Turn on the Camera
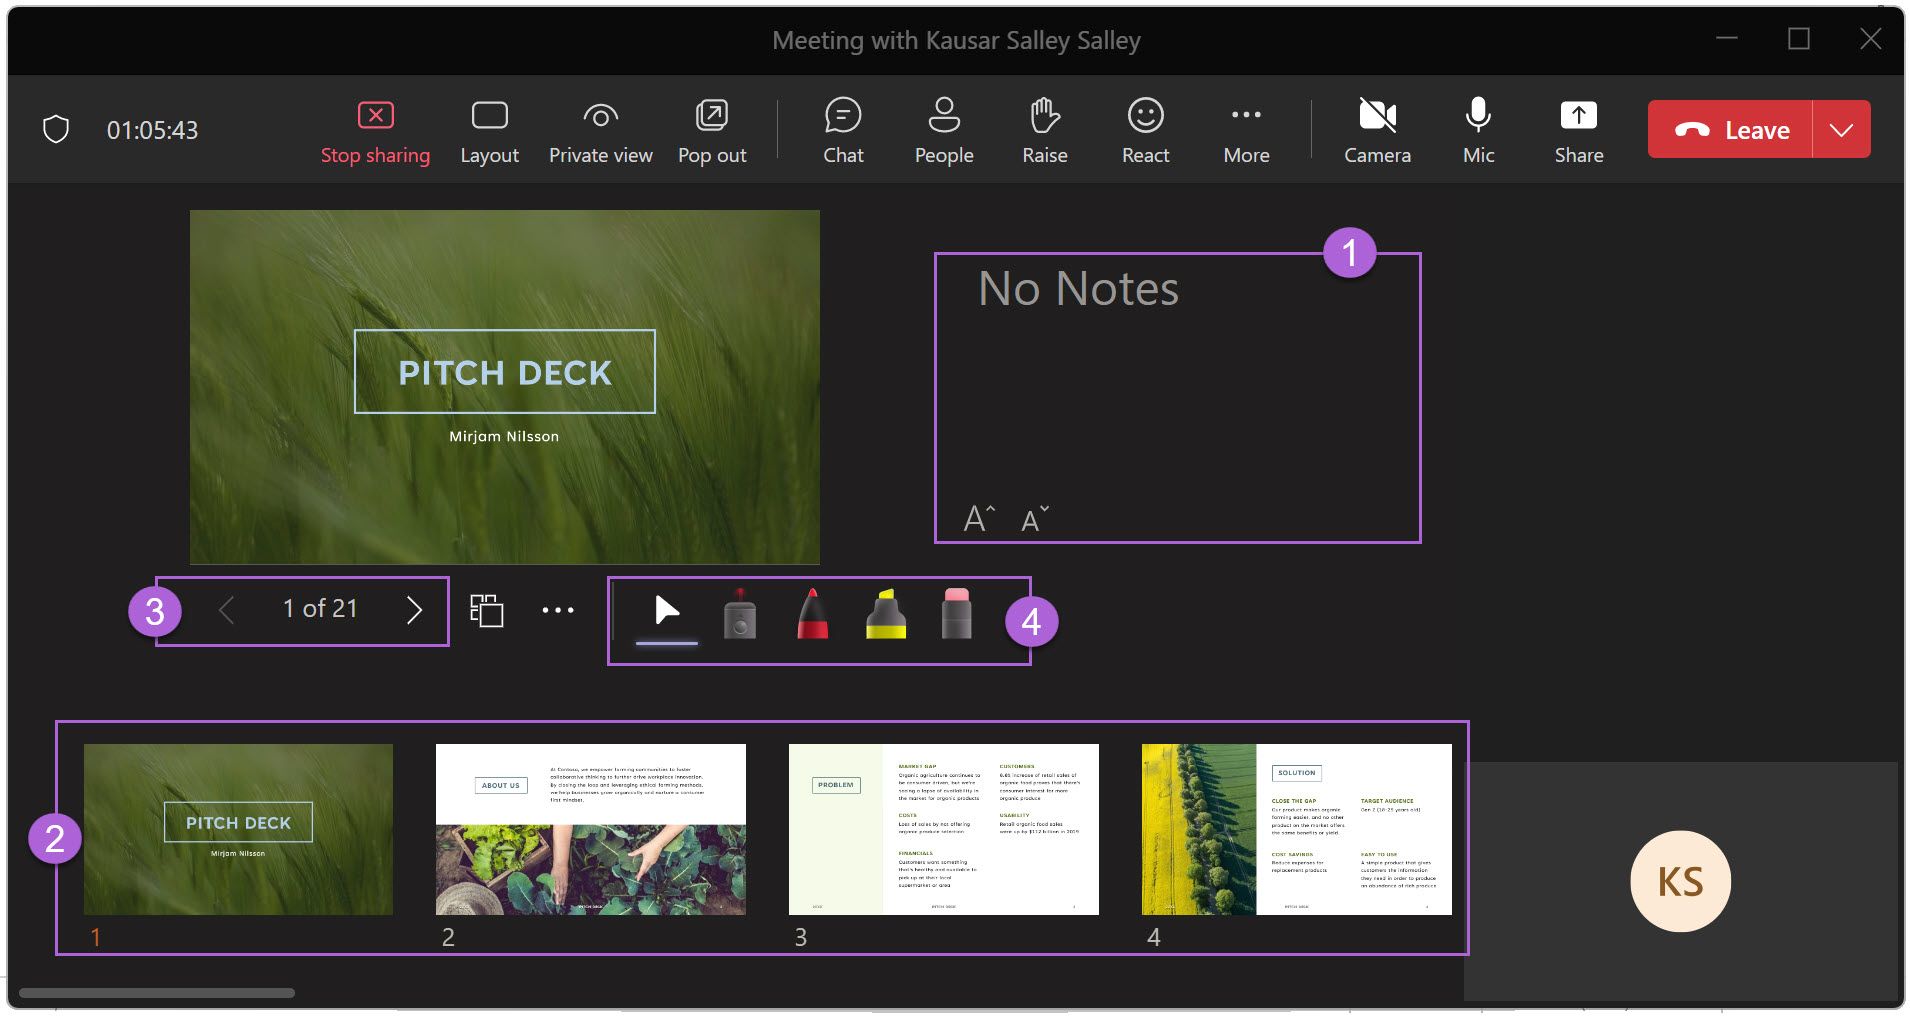Image resolution: width=1910 pixels, height=1017 pixels. 1378,128
